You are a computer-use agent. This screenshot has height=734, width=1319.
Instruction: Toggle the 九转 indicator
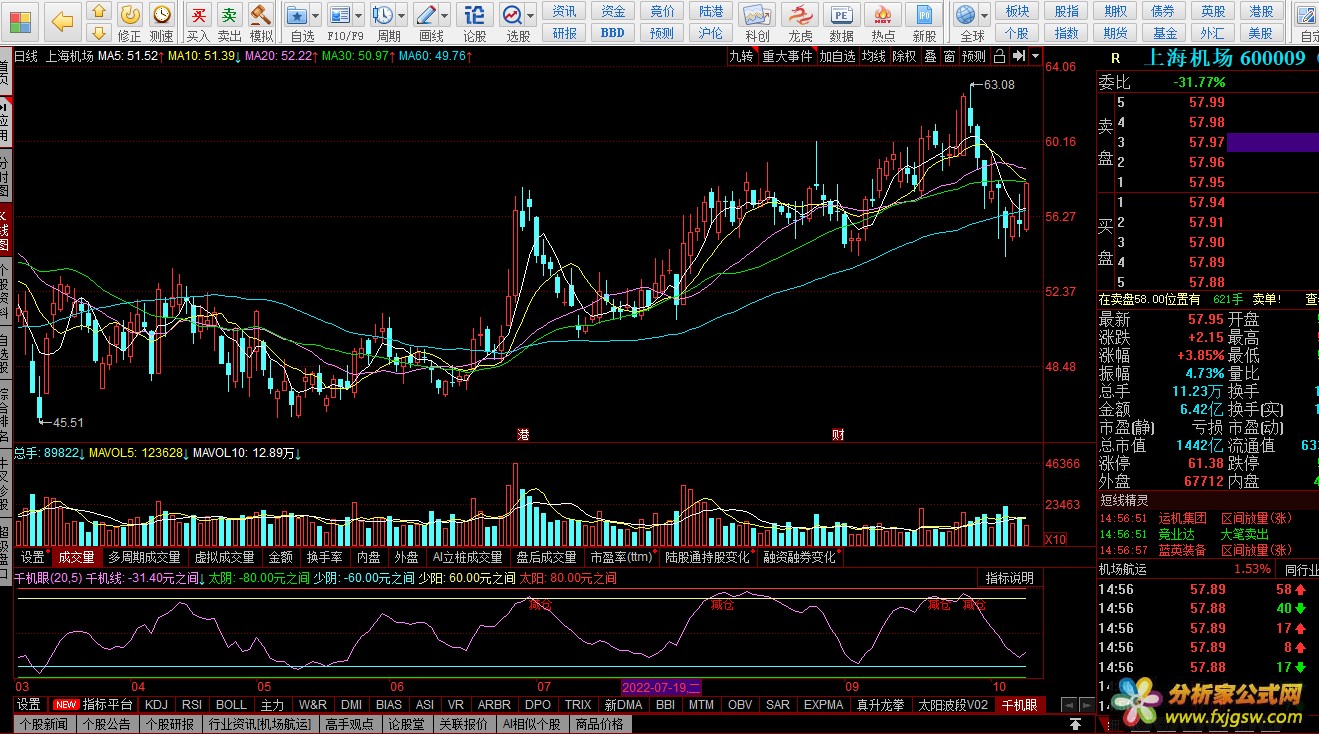click(741, 56)
